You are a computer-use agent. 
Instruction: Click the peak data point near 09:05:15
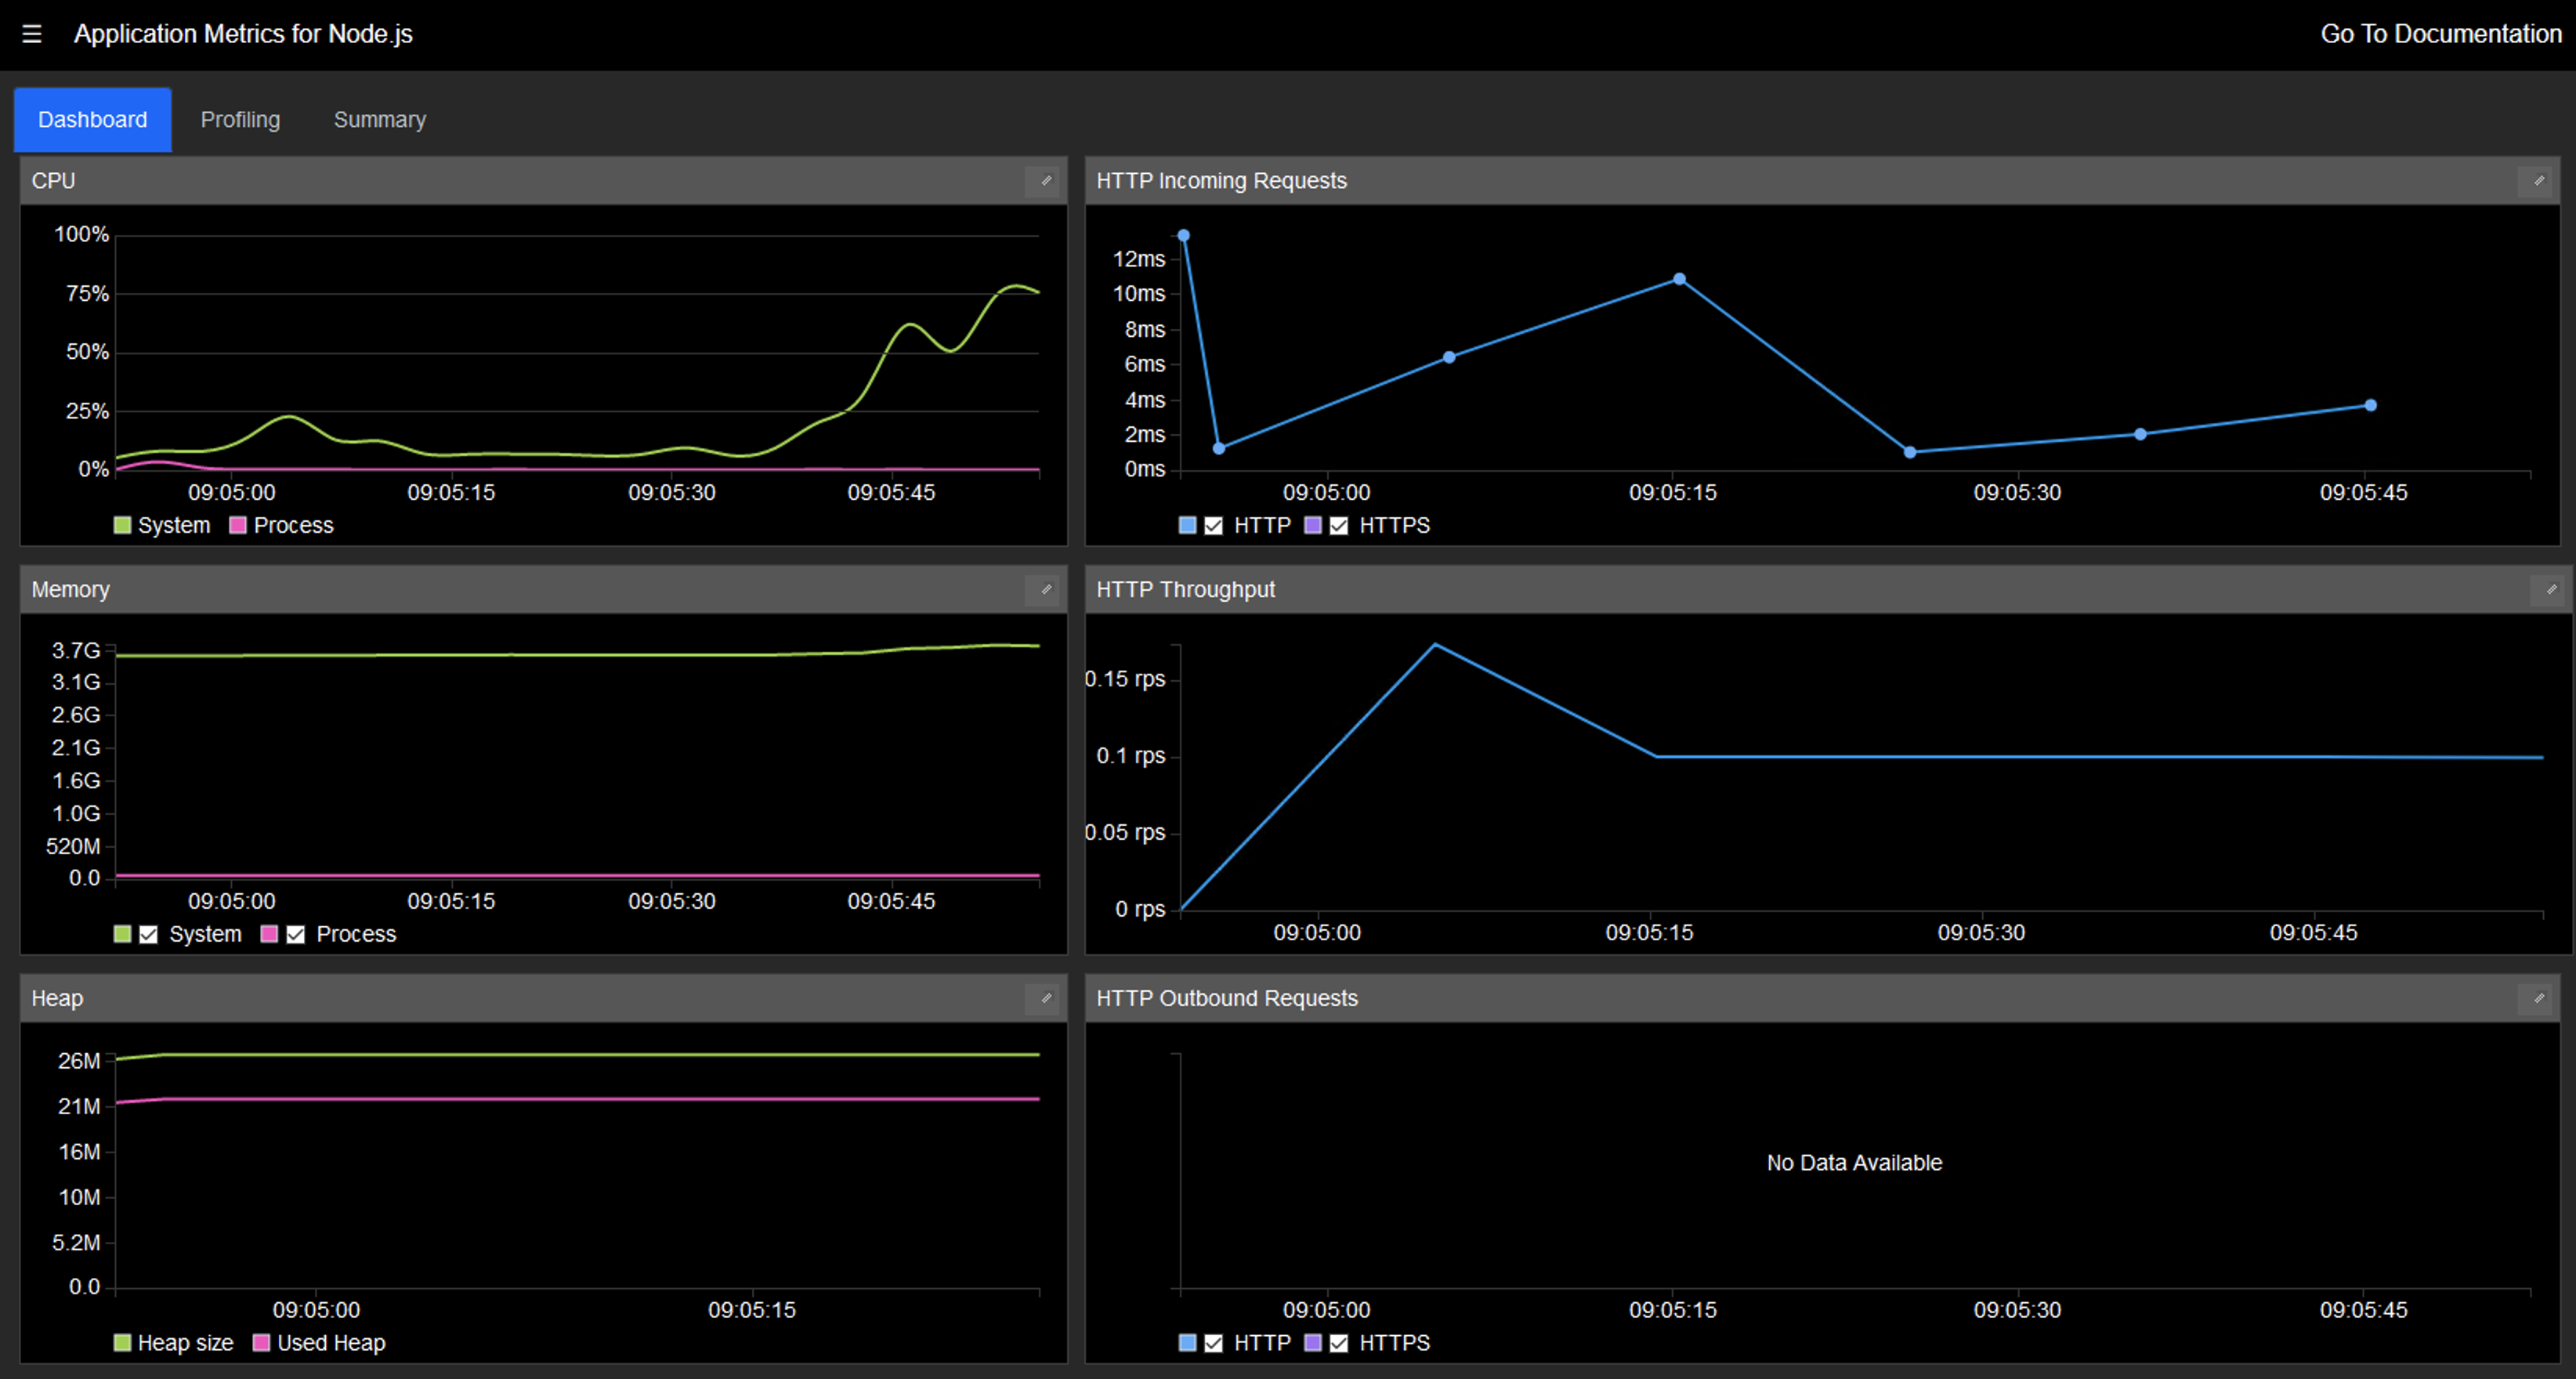[x=1679, y=280]
